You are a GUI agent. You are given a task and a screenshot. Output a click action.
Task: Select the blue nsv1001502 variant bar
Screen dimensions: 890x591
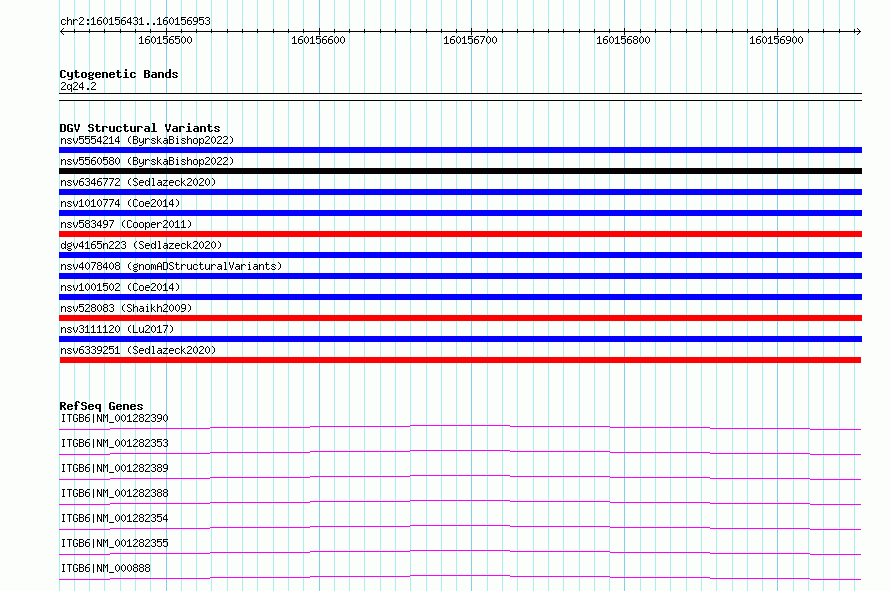460,297
